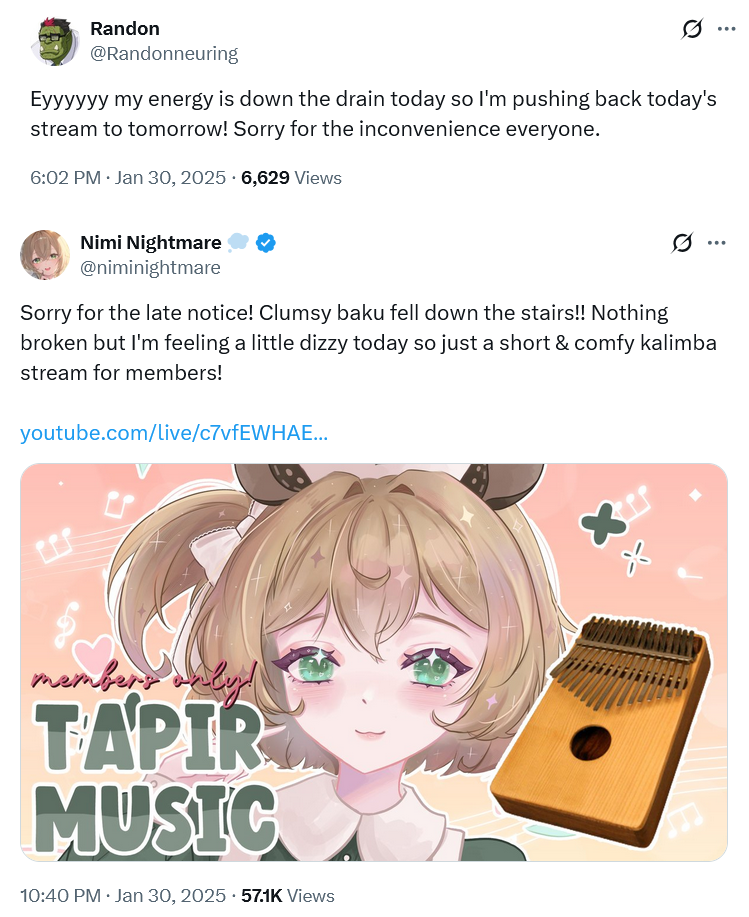Open the Tapir Music stream thumbnail
749x917 pixels.
(x=374, y=662)
